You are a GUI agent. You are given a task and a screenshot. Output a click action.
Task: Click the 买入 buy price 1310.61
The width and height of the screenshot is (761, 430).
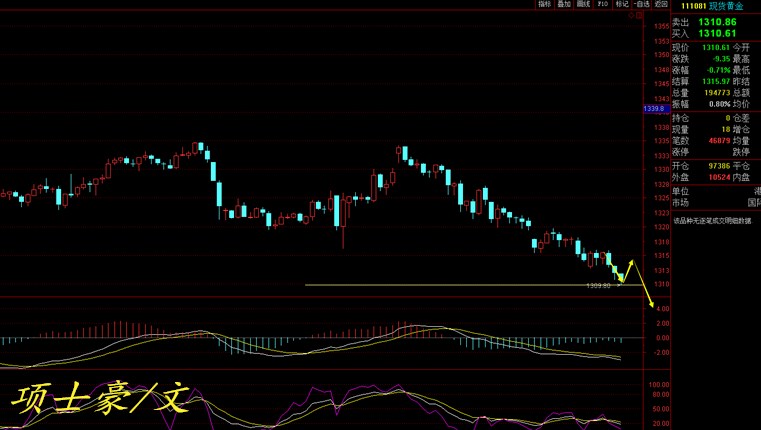[717, 33]
